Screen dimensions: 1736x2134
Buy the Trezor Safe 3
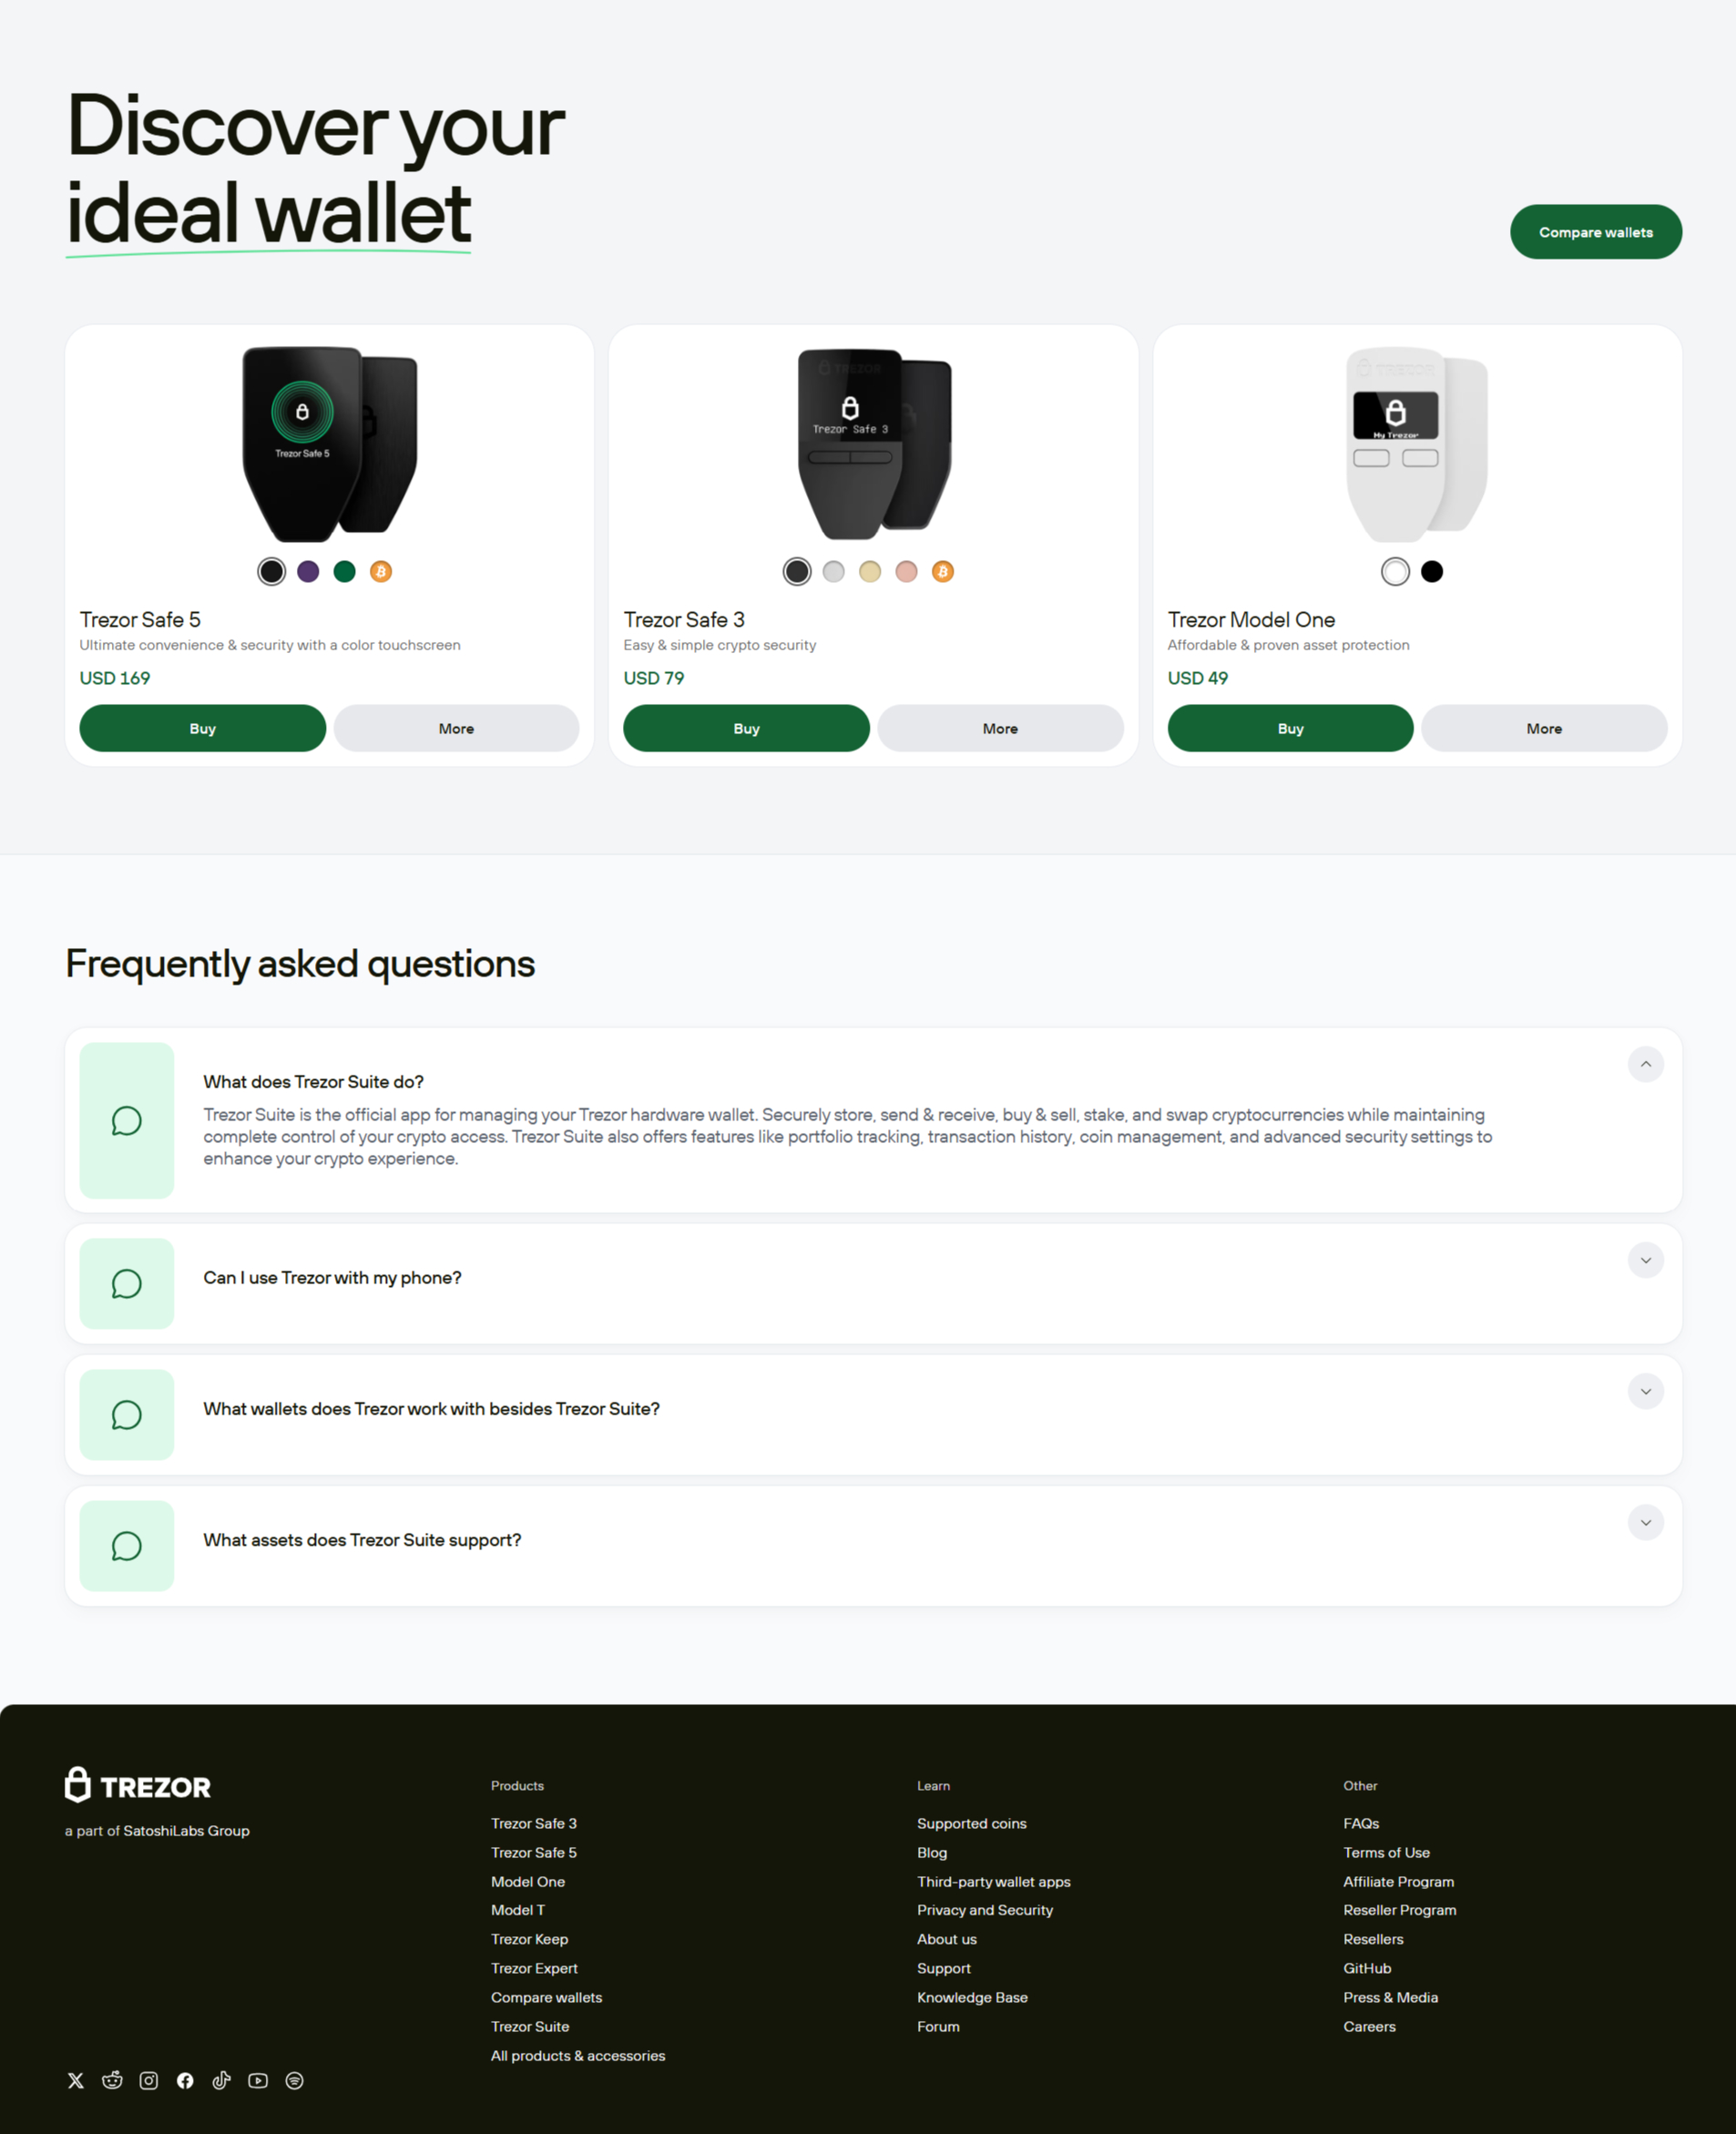tap(746, 728)
